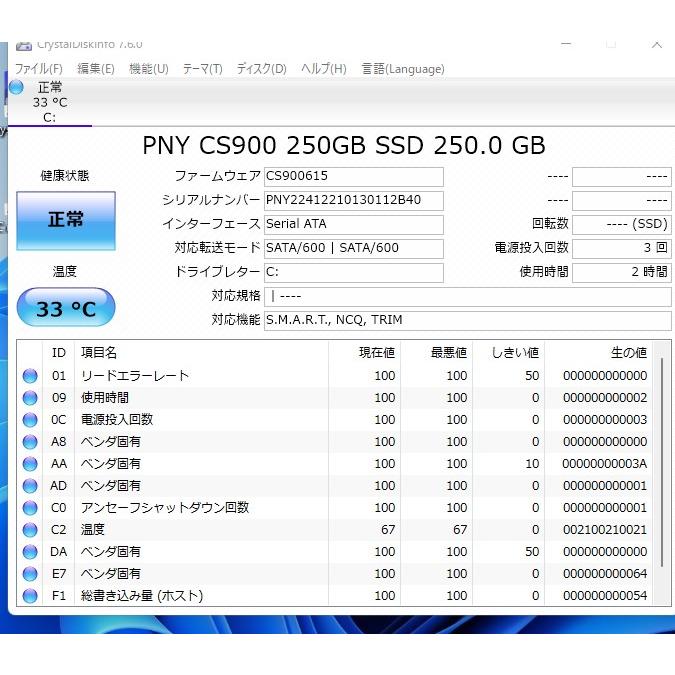Click the SATA/600 transfer mode field
This screenshot has width=675, height=675.
pyautogui.click(x=353, y=249)
